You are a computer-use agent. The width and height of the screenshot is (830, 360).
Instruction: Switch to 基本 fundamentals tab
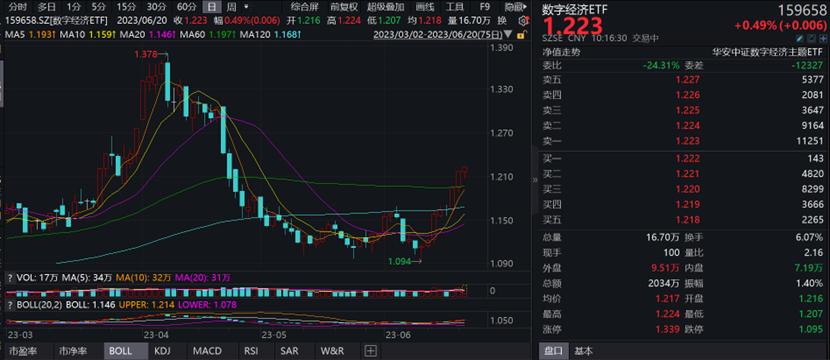point(584,350)
